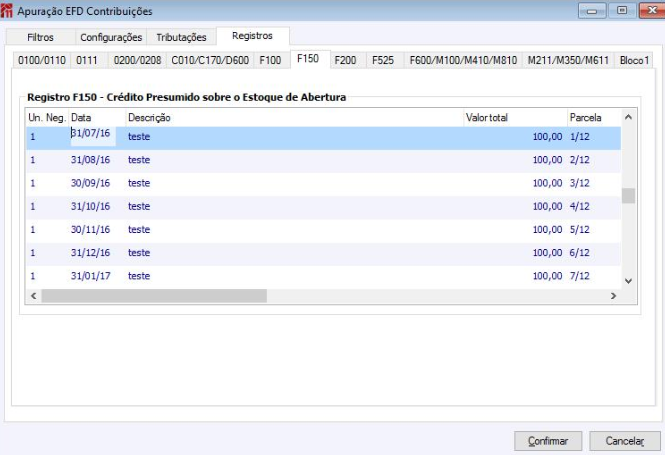Click the up arrow of vertical scrollbar
Image resolution: width=665 pixels, height=455 pixels.
click(x=629, y=117)
